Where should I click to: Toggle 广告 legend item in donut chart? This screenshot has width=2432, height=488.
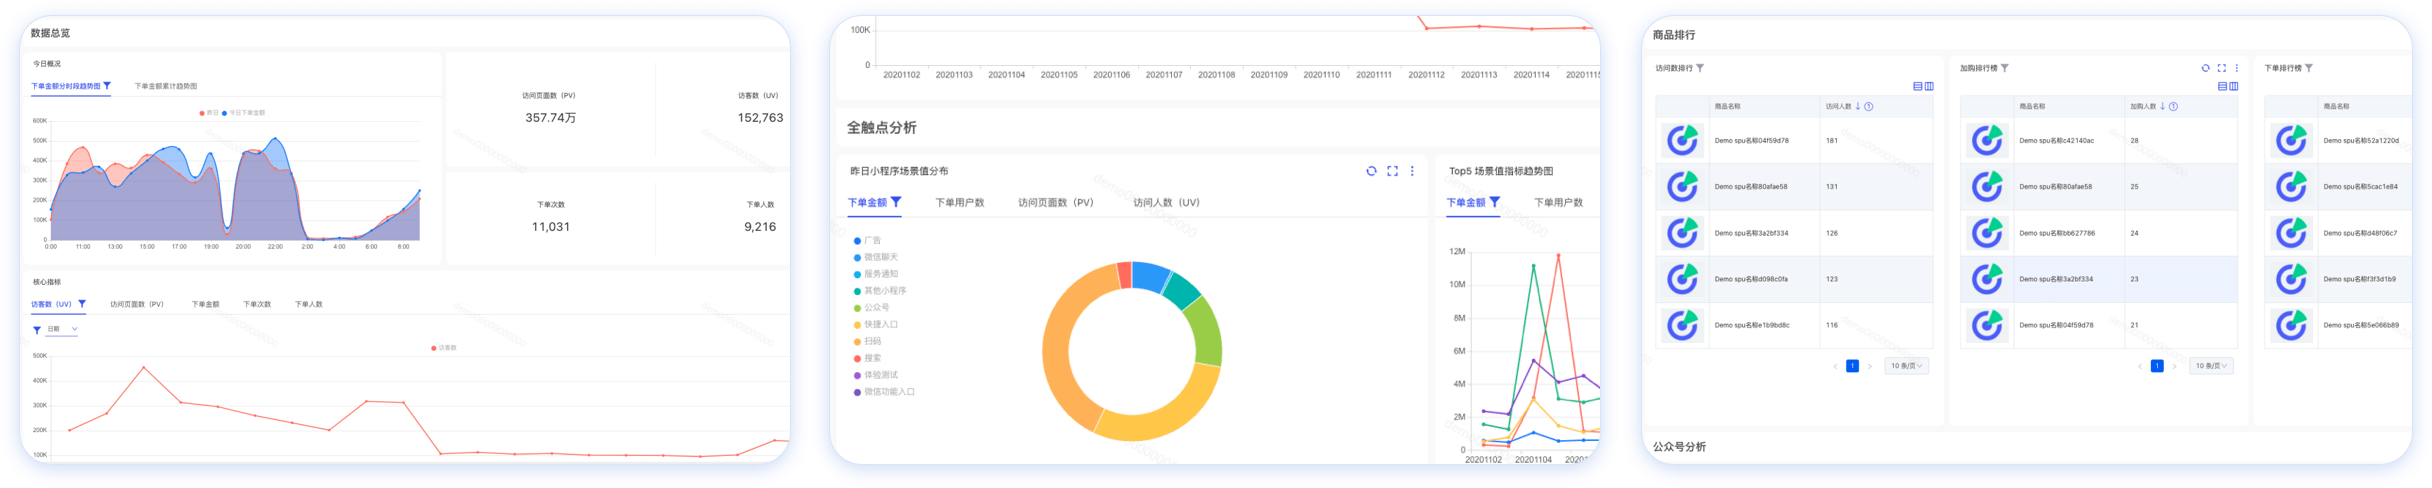[867, 241]
